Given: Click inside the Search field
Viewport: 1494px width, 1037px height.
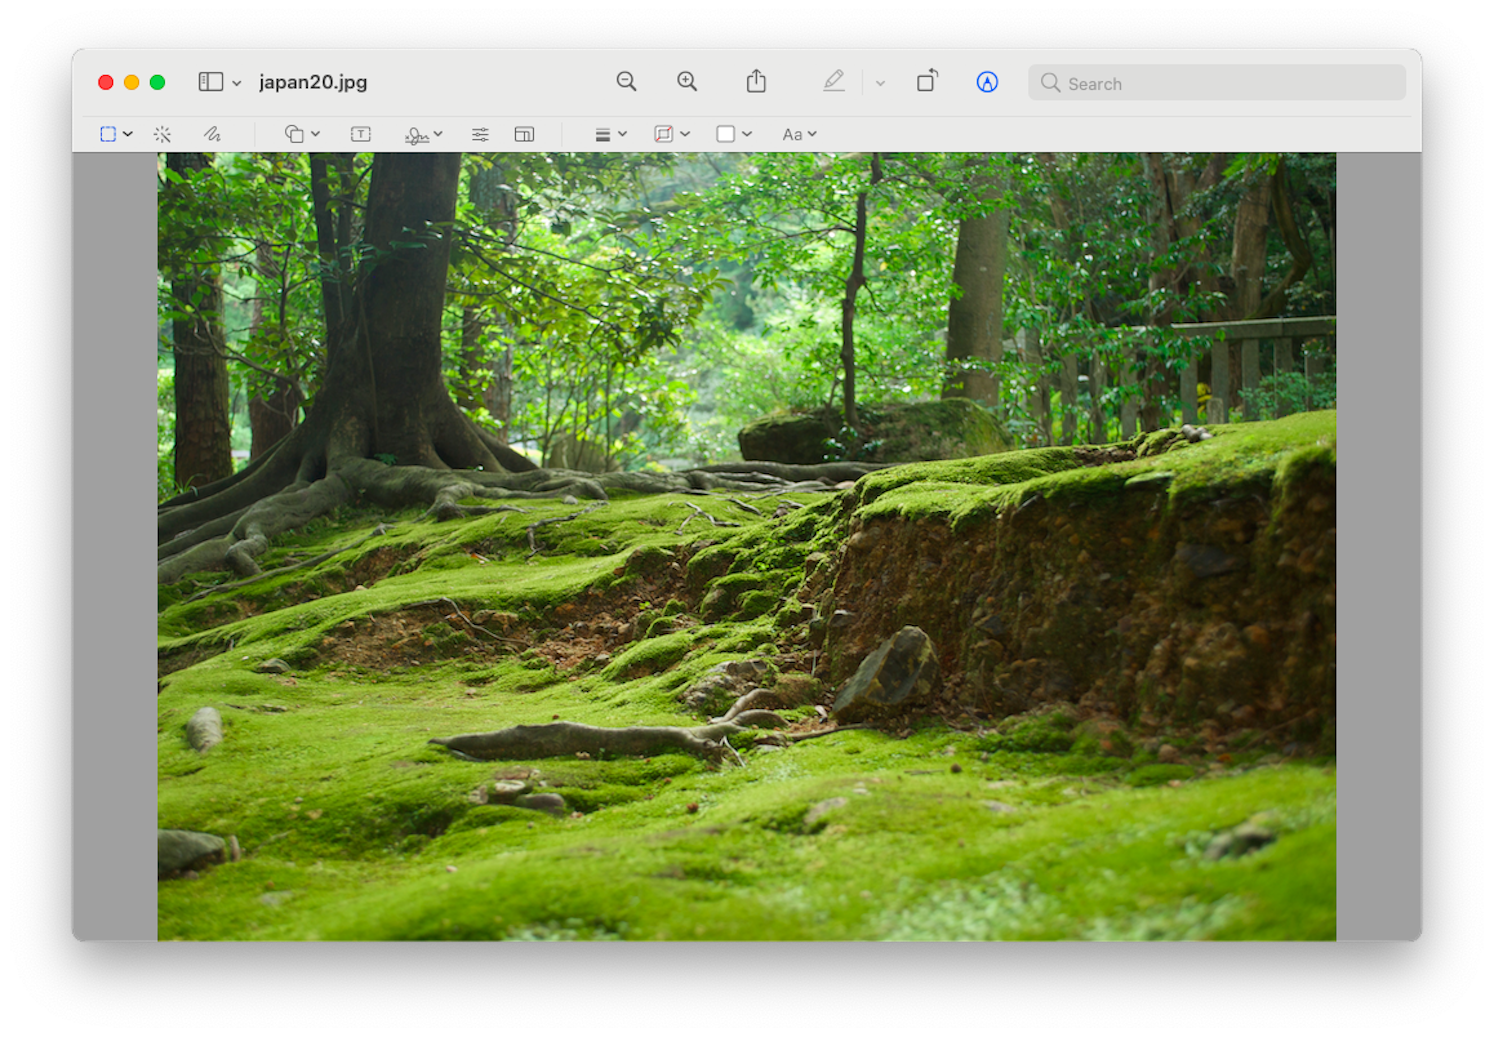Looking at the screenshot, I should tap(1216, 82).
